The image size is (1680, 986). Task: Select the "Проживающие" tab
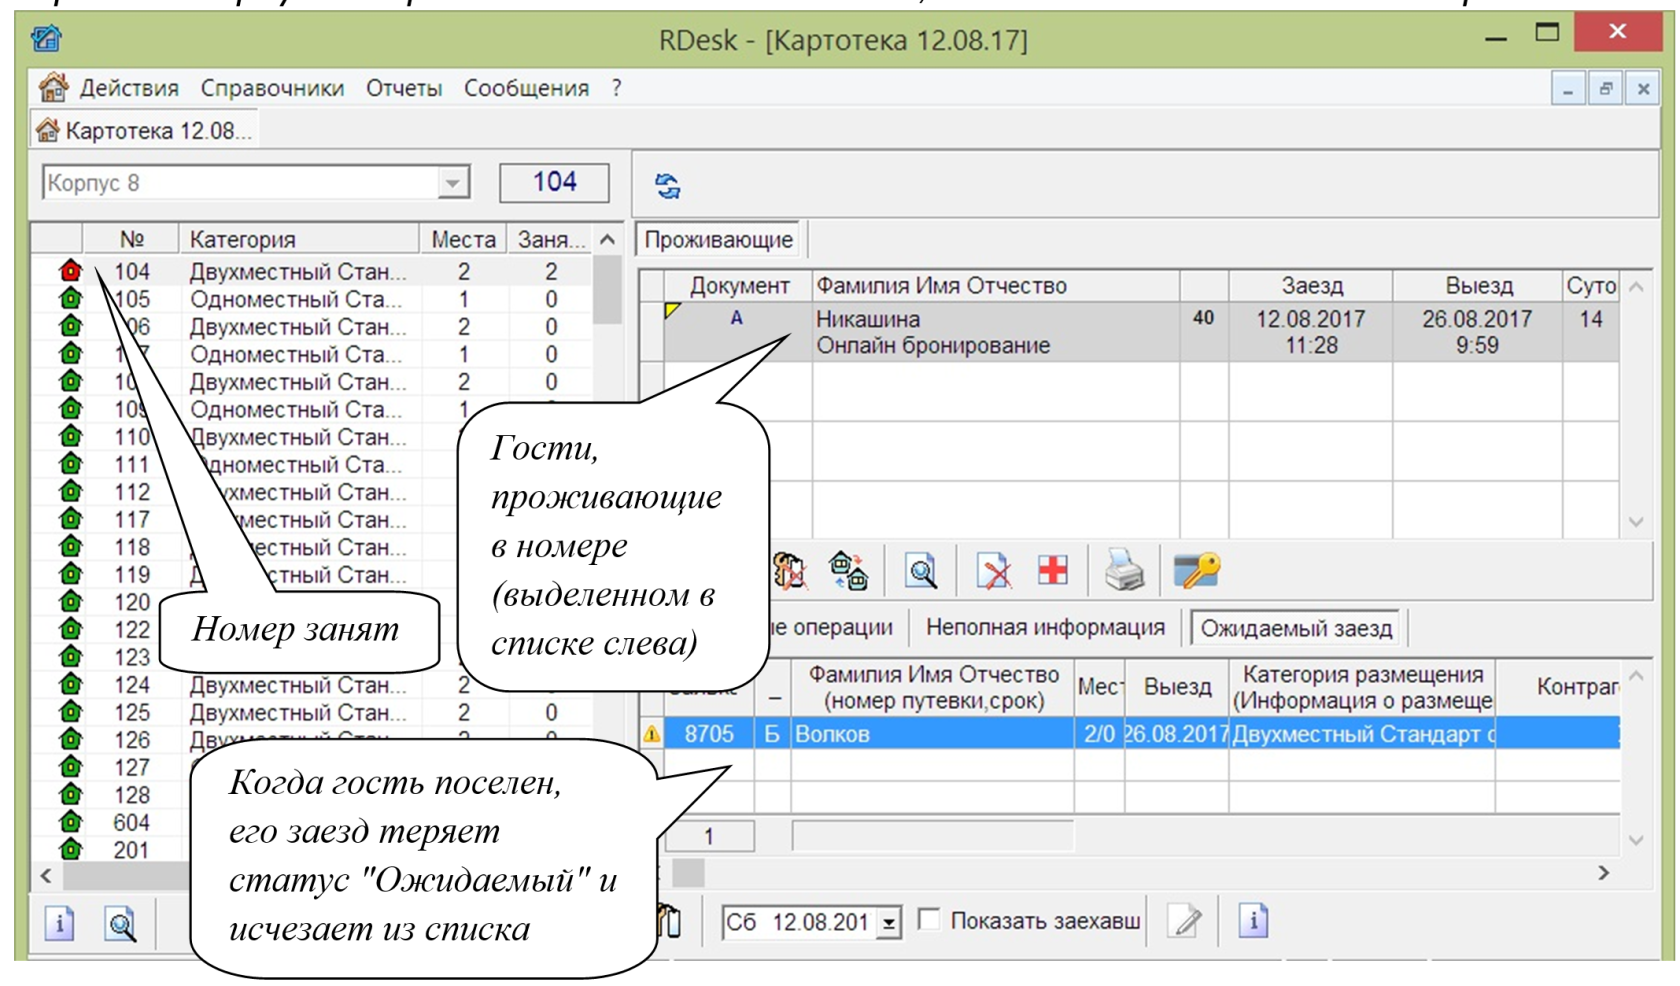coord(718,239)
